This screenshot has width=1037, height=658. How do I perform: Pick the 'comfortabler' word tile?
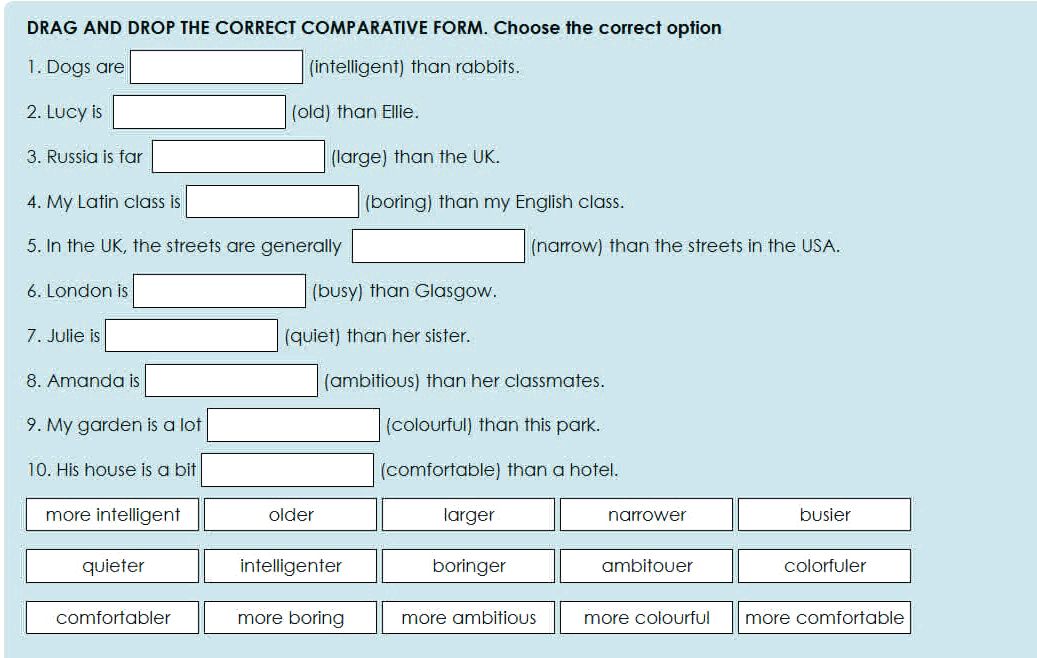(x=111, y=617)
